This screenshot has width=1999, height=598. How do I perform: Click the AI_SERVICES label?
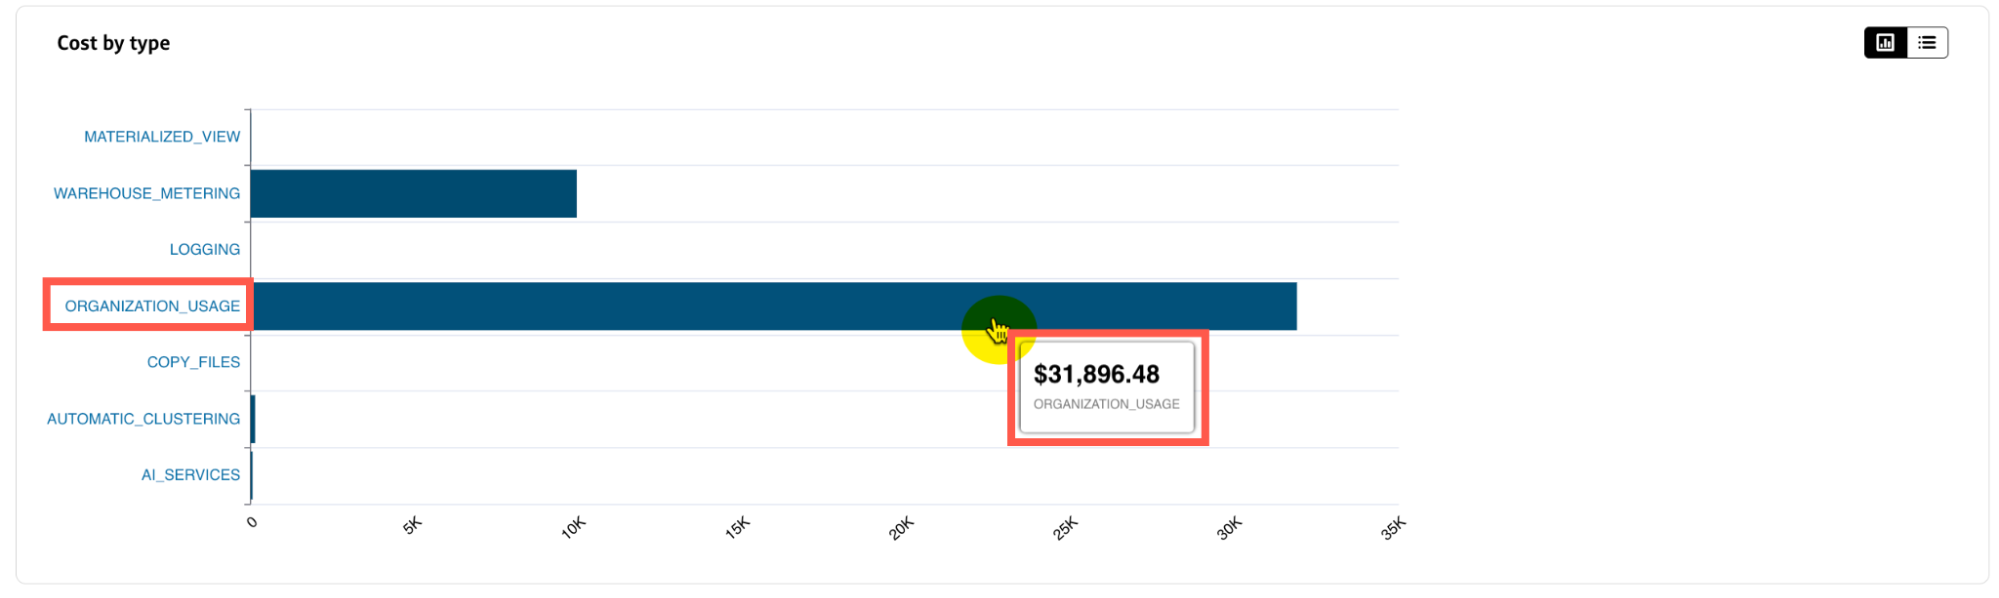190,475
